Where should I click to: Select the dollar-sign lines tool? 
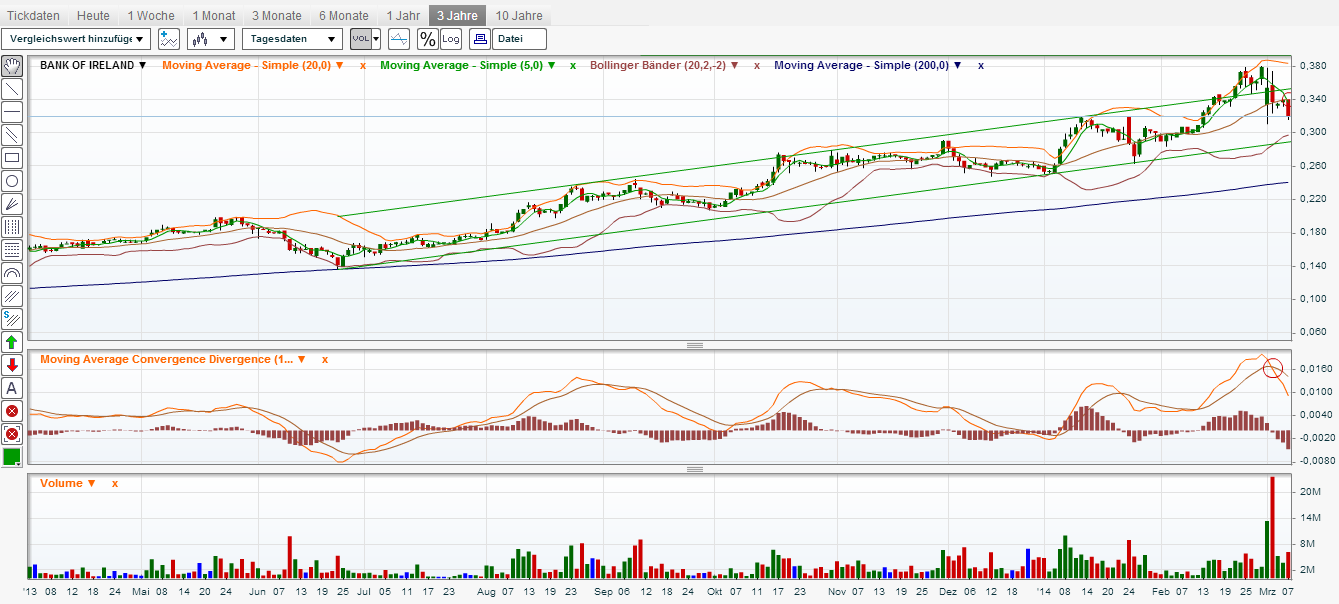(x=12, y=319)
